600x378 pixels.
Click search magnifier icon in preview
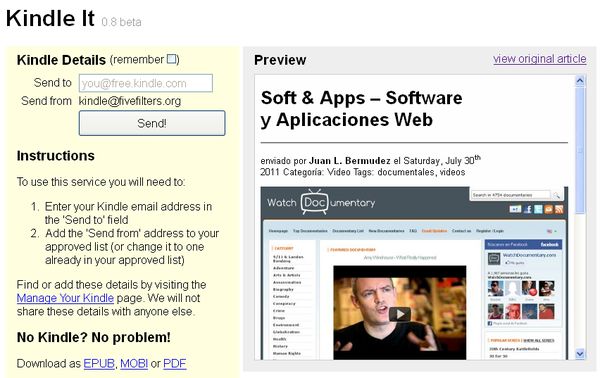click(557, 196)
